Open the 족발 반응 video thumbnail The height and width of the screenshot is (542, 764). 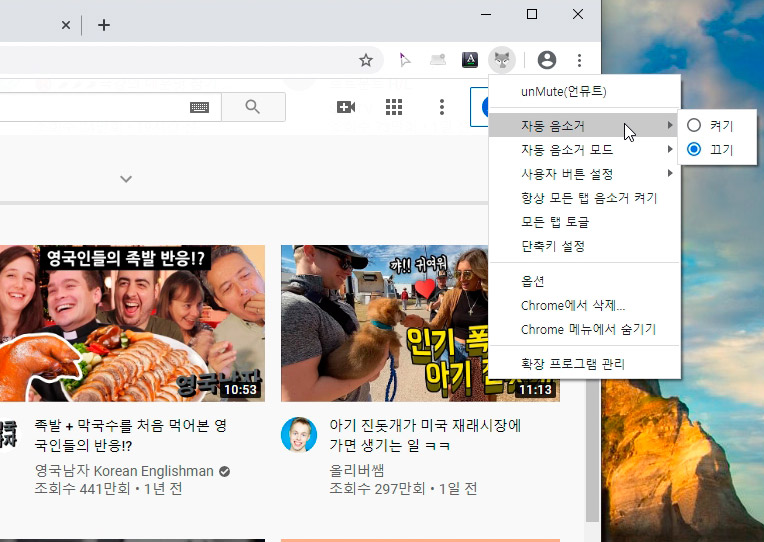point(132,323)
